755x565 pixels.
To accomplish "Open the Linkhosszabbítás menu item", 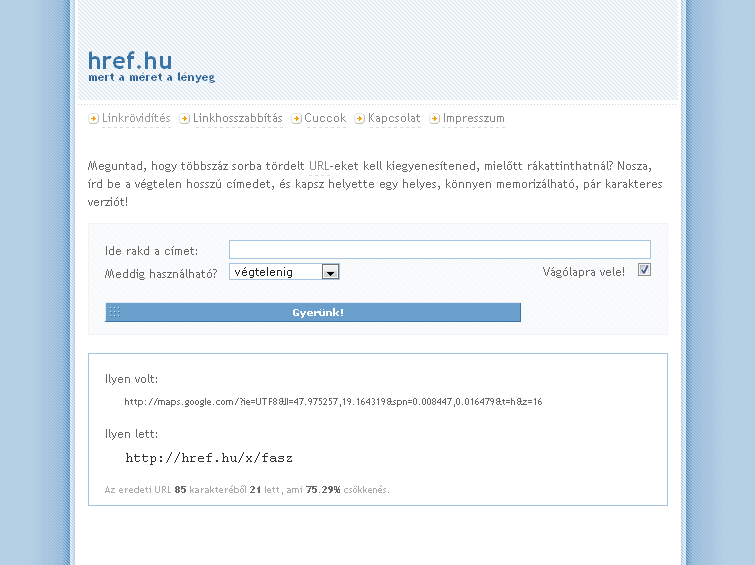I will (238, 118).
